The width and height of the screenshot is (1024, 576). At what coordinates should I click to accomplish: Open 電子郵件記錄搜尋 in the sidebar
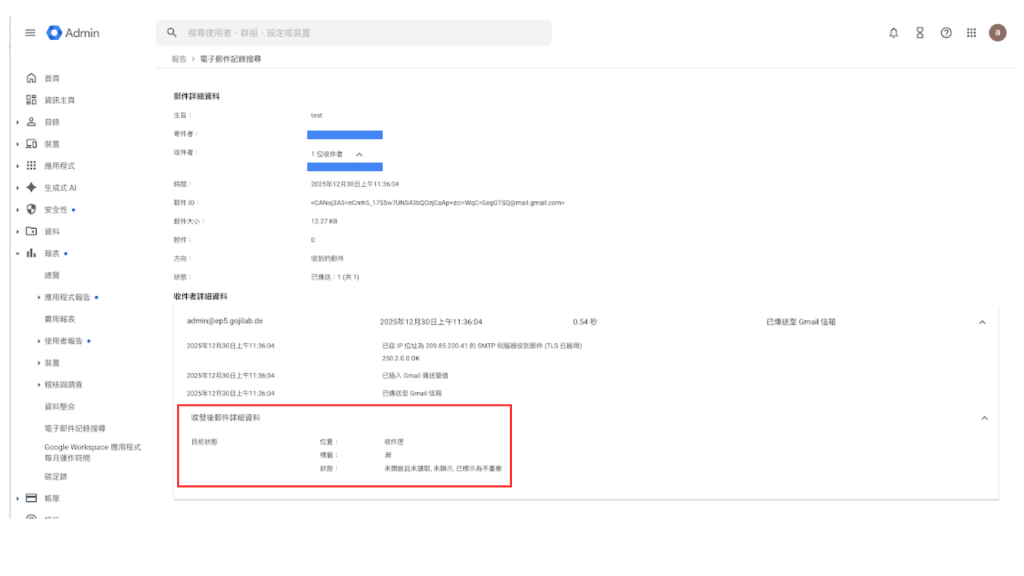pyautogui.click(x=74, y=428)
